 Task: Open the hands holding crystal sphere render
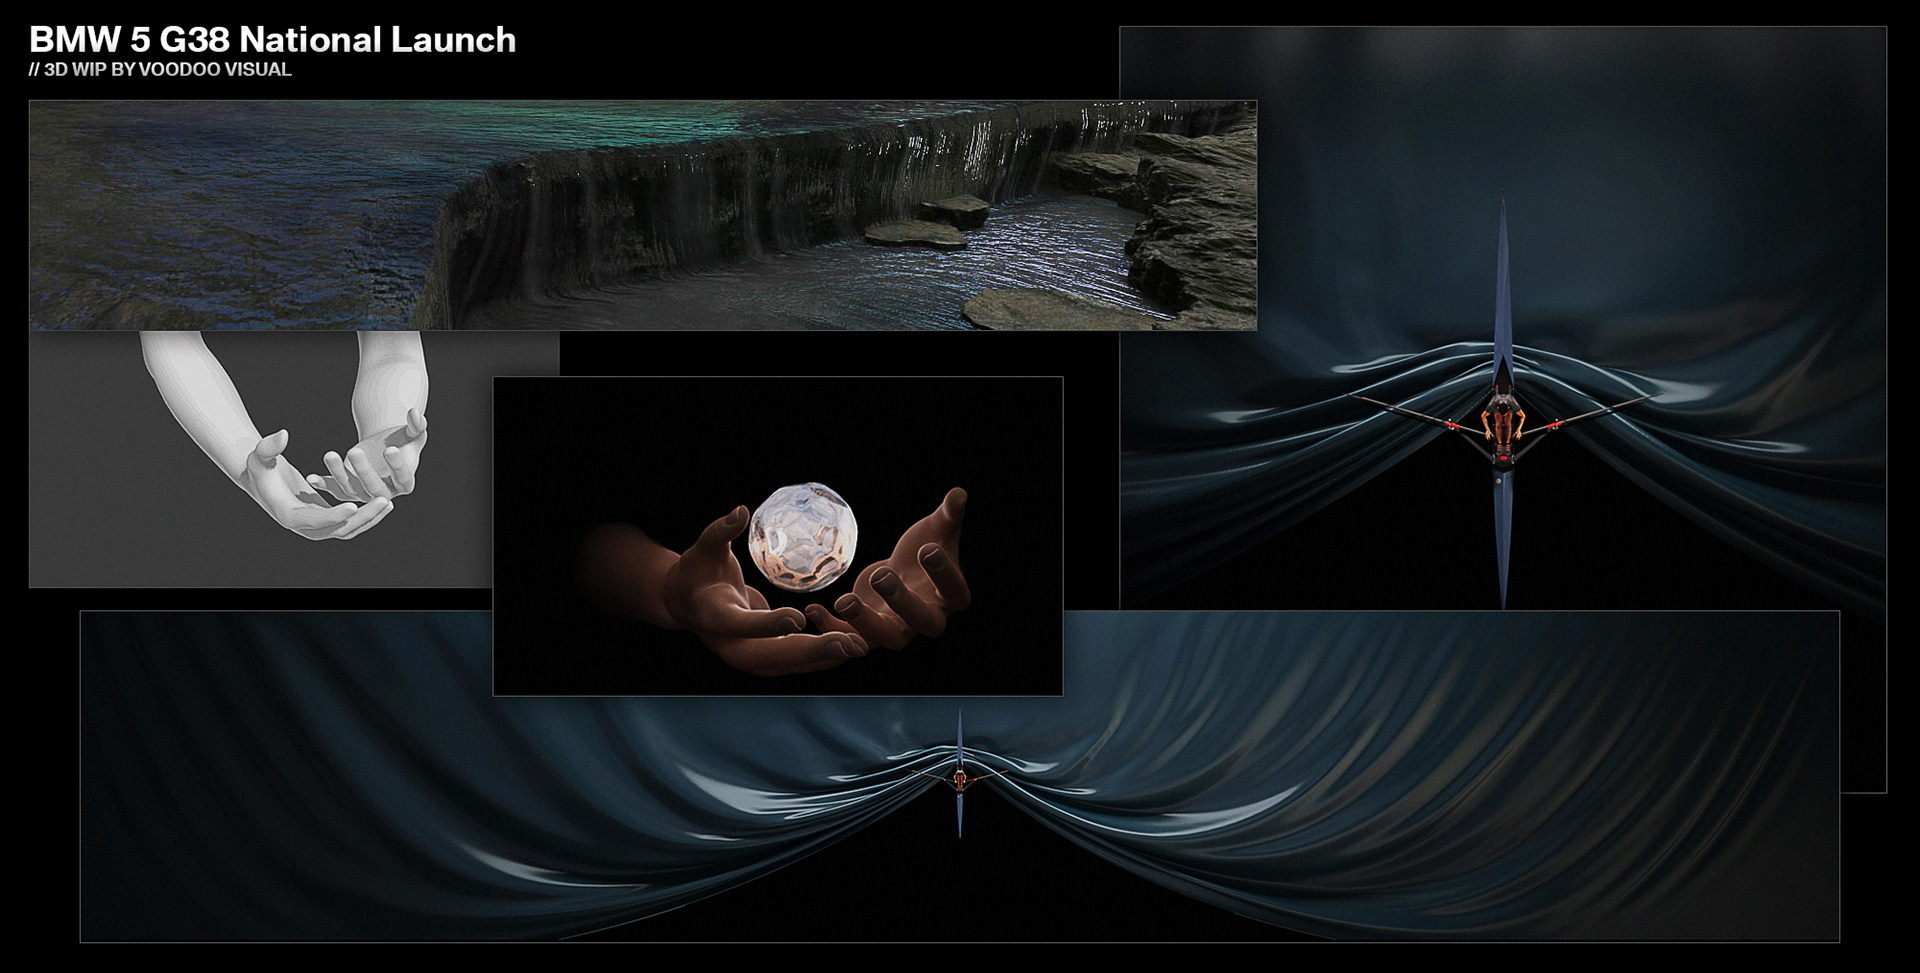[x=778, y=536]
